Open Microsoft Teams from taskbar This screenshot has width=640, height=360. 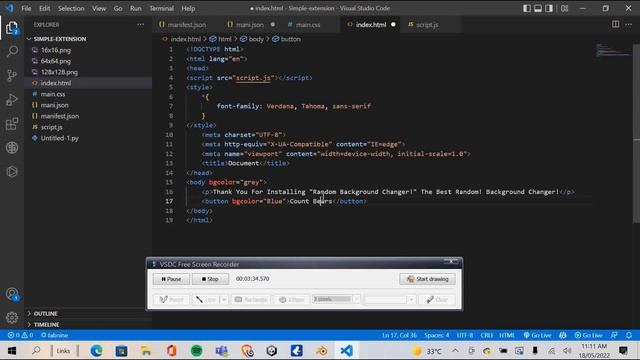coord(222,351)
